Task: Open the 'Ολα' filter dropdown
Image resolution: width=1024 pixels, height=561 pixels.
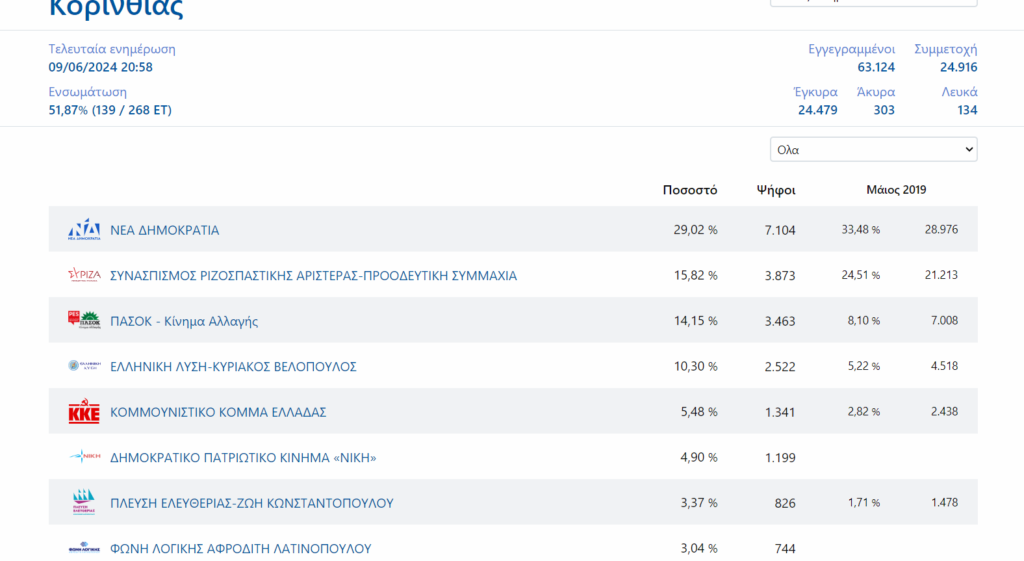Action: (x=873, y=150)
